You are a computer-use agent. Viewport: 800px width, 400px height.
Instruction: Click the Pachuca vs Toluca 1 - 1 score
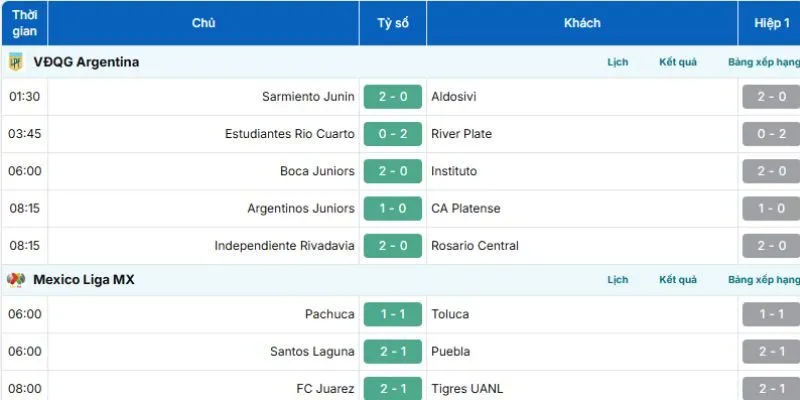[393, 314]
